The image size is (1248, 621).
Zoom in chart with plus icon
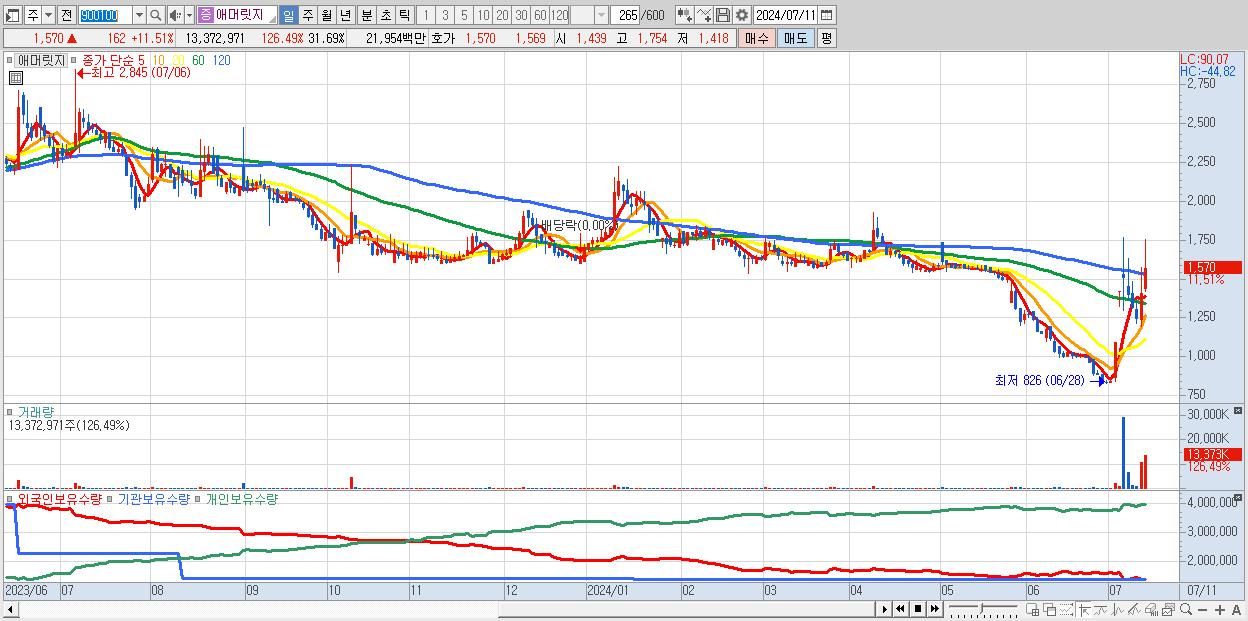point(1220,610)
